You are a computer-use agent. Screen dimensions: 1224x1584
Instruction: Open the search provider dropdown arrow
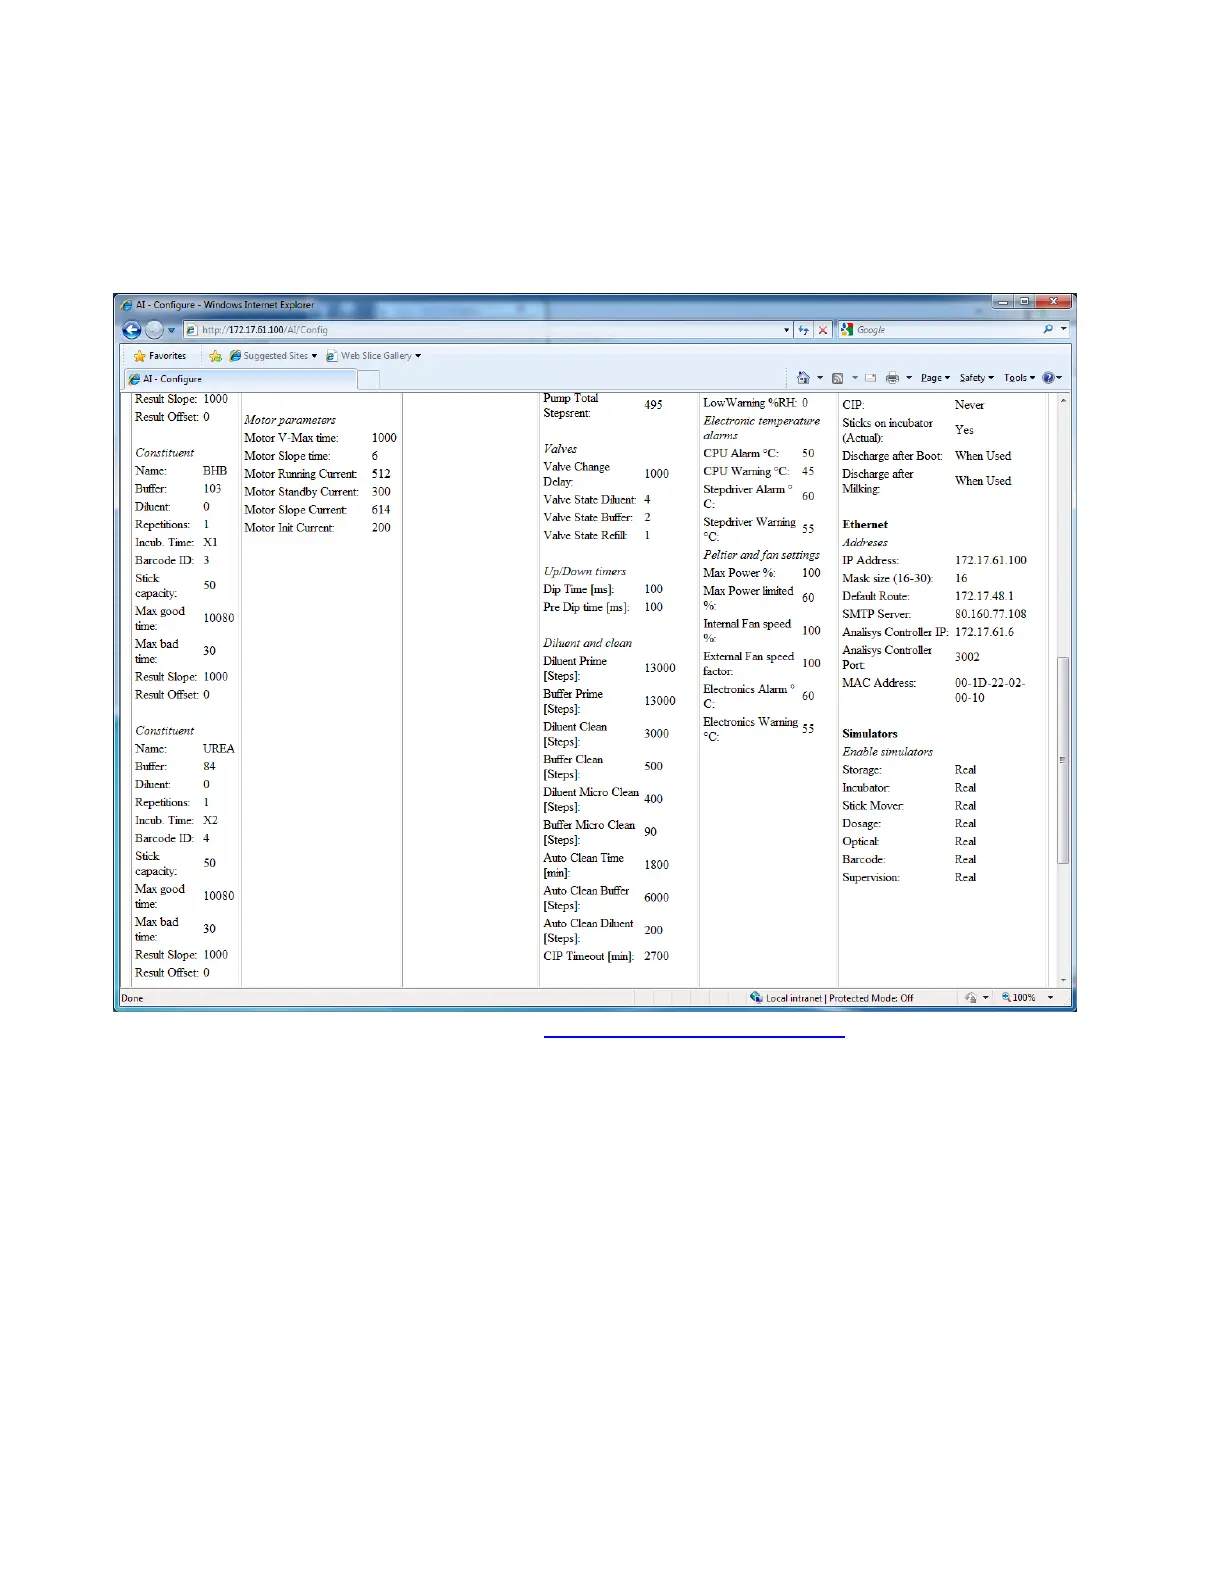(1064, 329)
